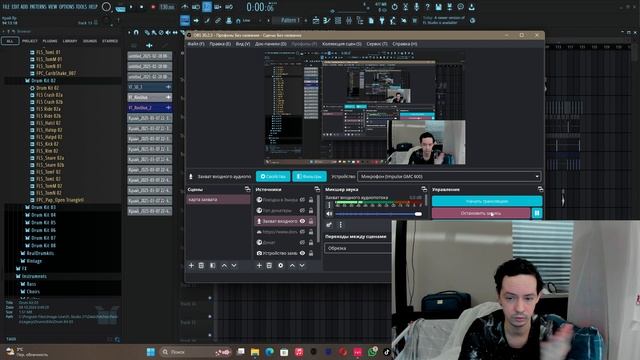Delete selected source with Sources trash icon

[x=269, y=265]
